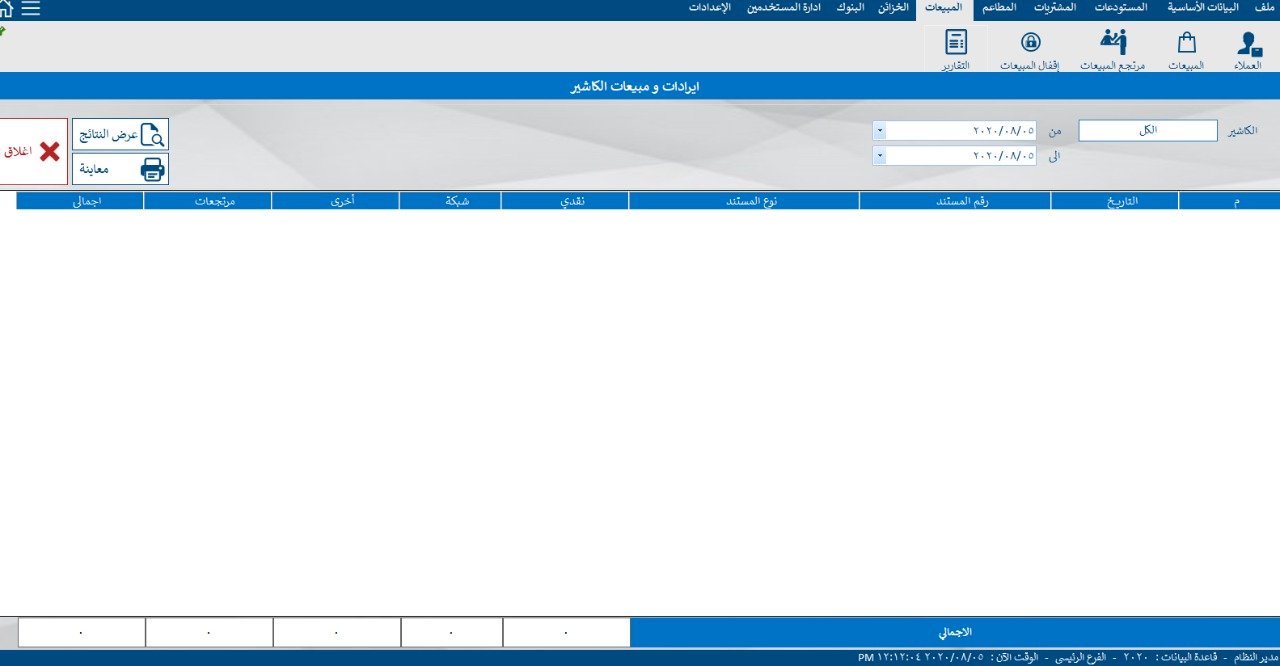Viewport: 1280px width, 666px height.
Task: Open the Reports (التقارير) icon
Action: [956, 50]
